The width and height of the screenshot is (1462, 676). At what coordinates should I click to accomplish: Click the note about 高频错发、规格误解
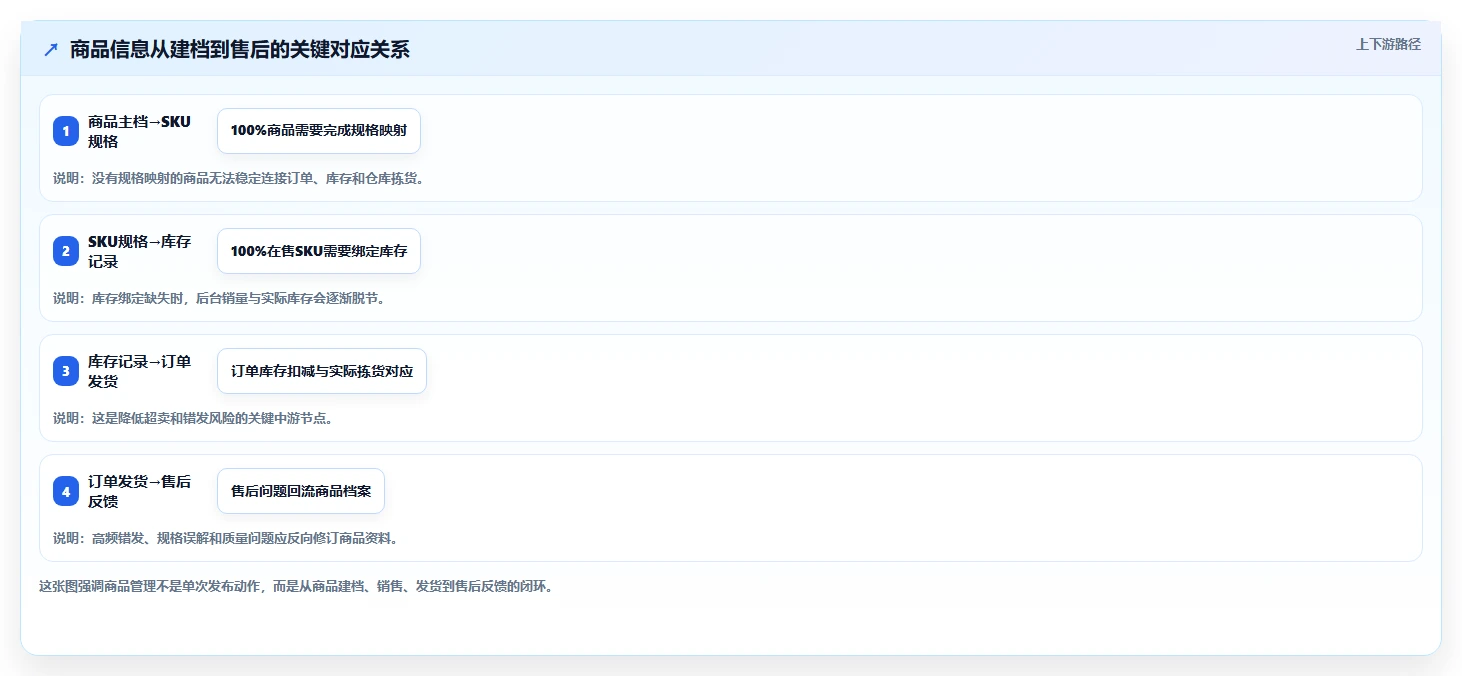coord(226,538)
